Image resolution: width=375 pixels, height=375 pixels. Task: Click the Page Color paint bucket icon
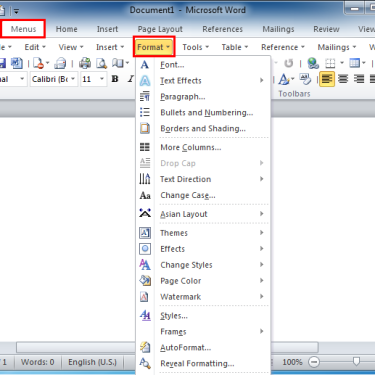click(x=145, y=281)
